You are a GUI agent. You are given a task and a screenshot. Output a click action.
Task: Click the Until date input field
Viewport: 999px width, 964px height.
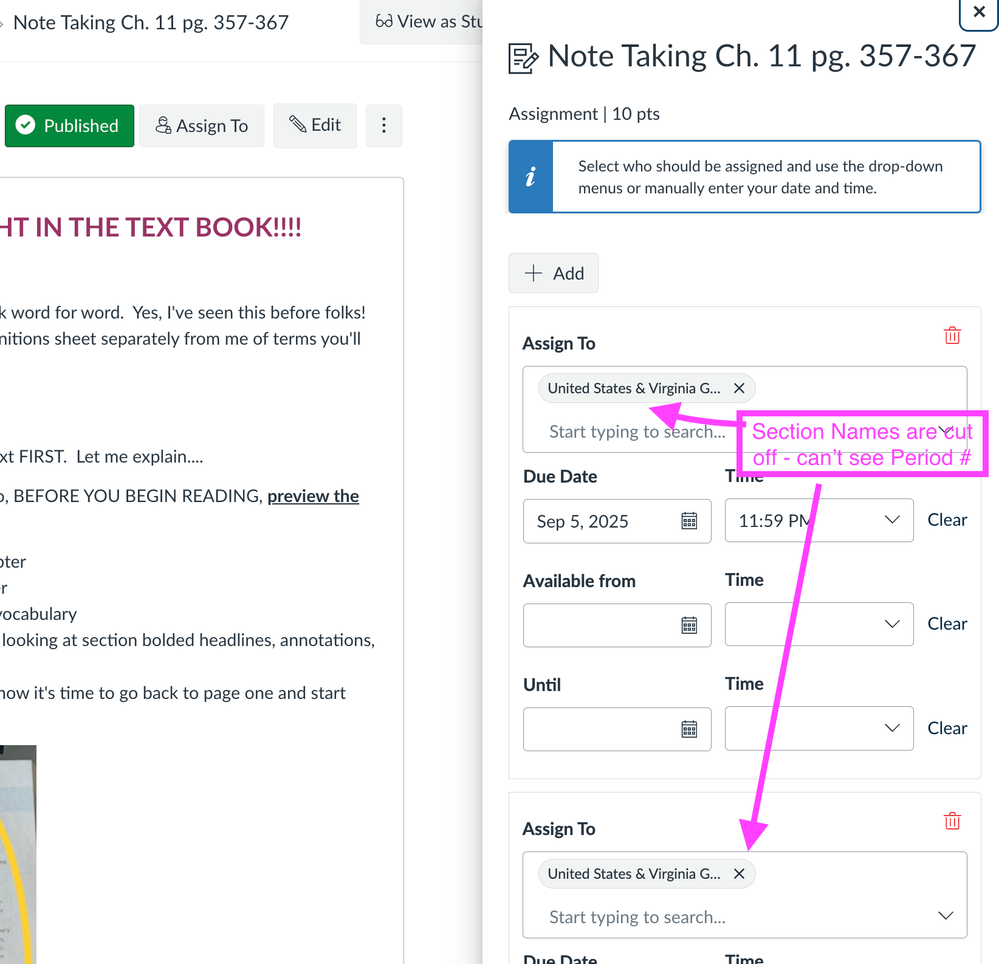coord(600,729)
